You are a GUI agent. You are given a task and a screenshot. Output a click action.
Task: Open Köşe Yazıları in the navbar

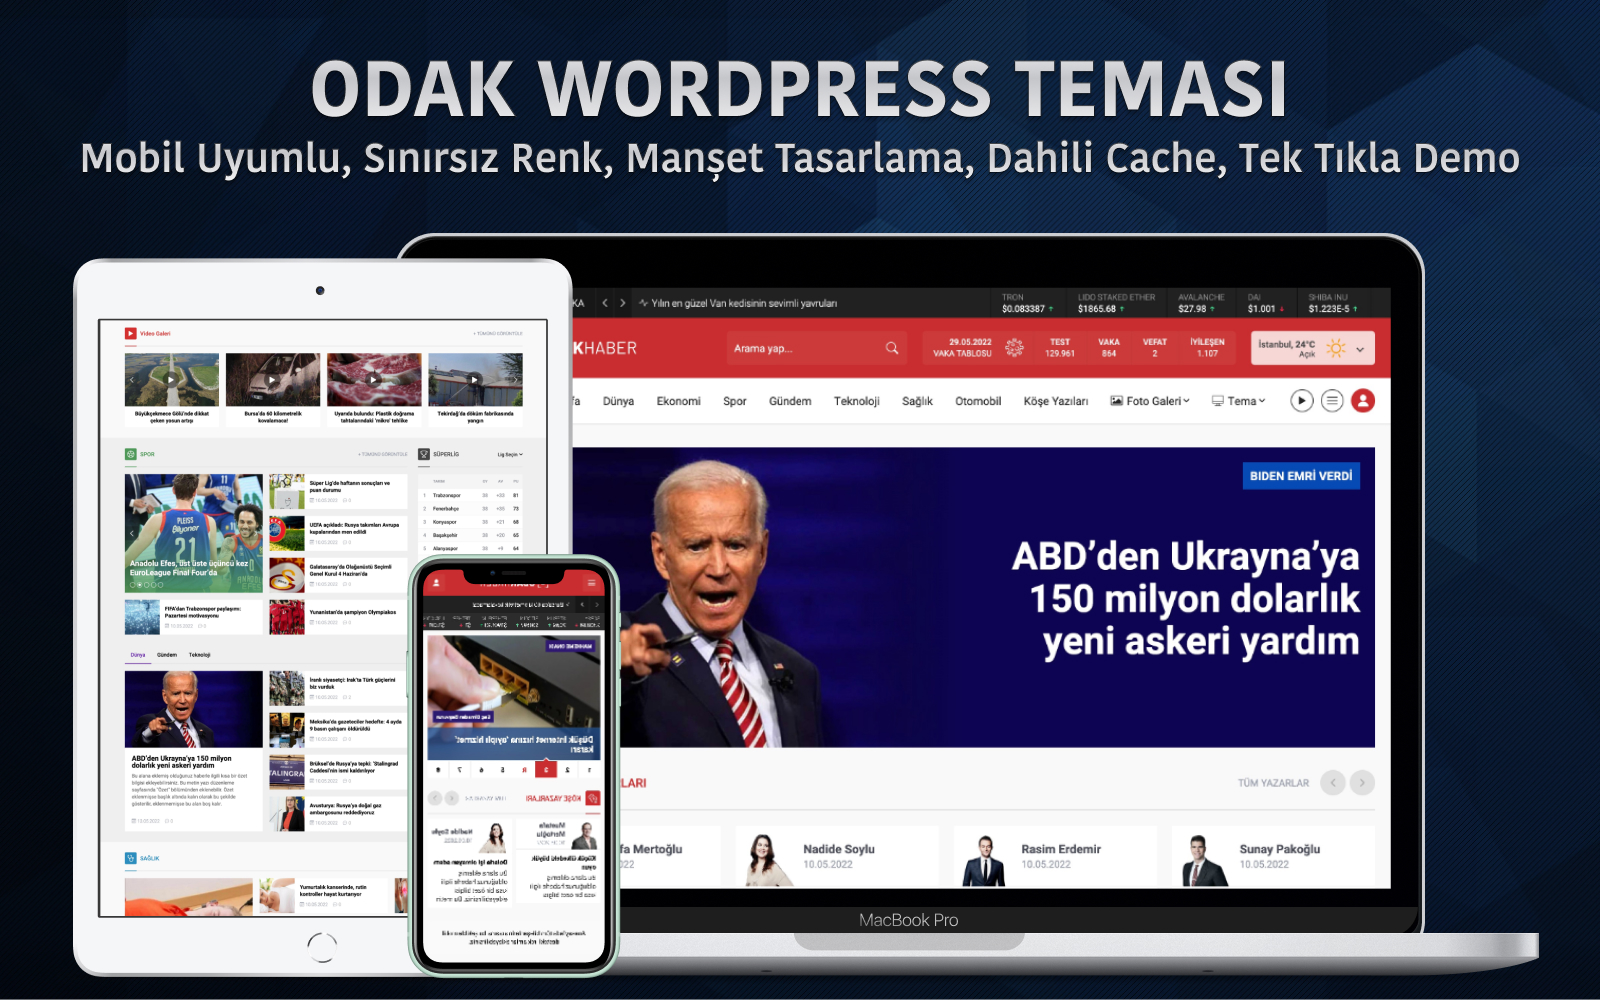coord(1056,401)
